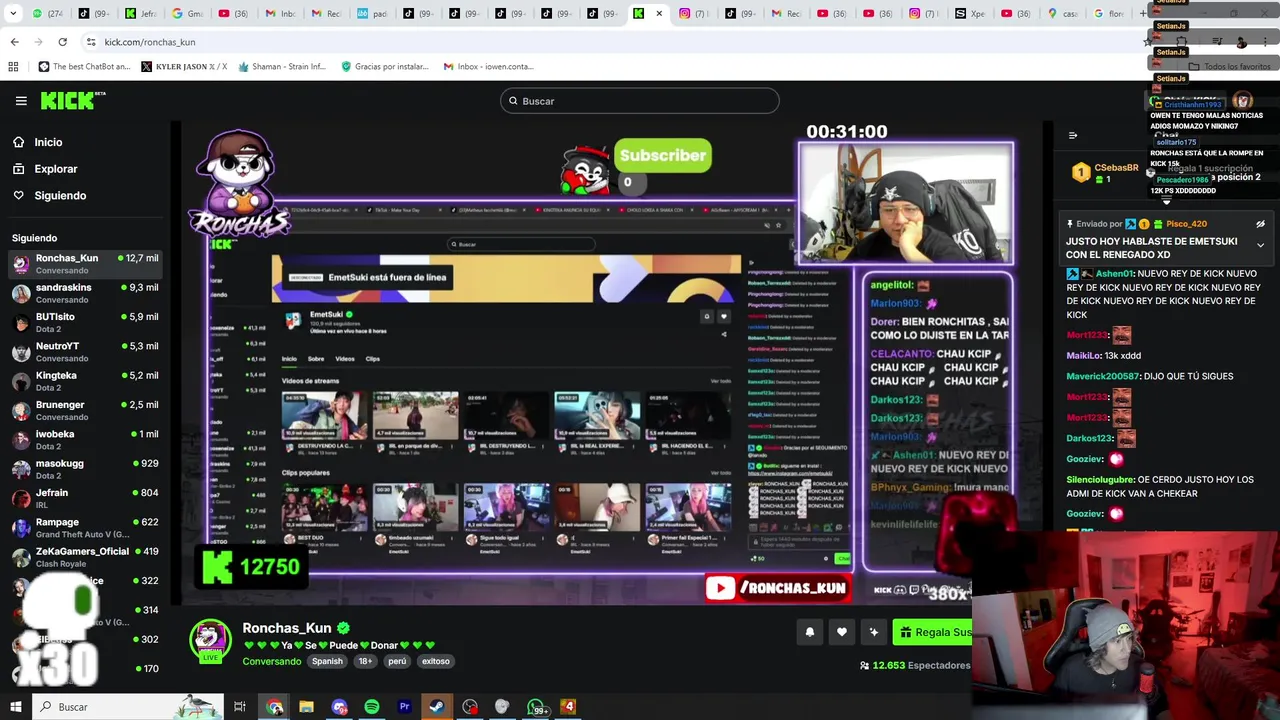This screenshot has width=1280, height=720.
Task: Click the Buscar search field on Kick
Action: [x=640, y=101]
